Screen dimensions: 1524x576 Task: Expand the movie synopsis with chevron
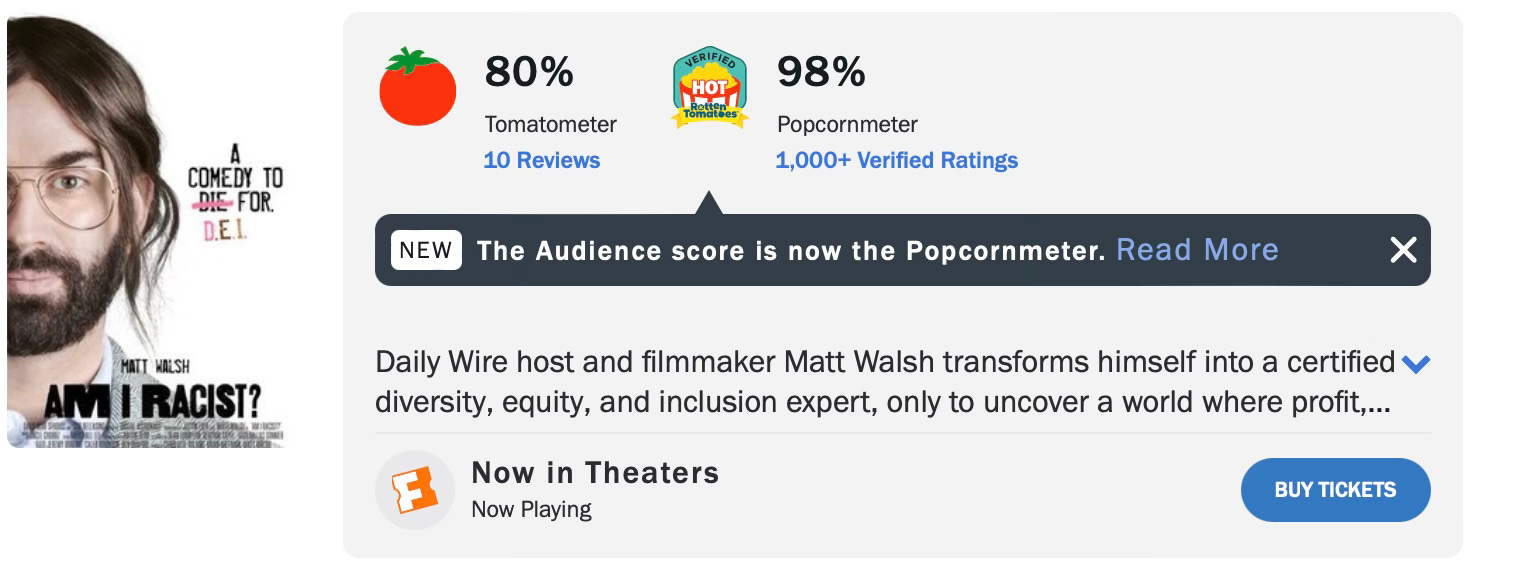1416,364
